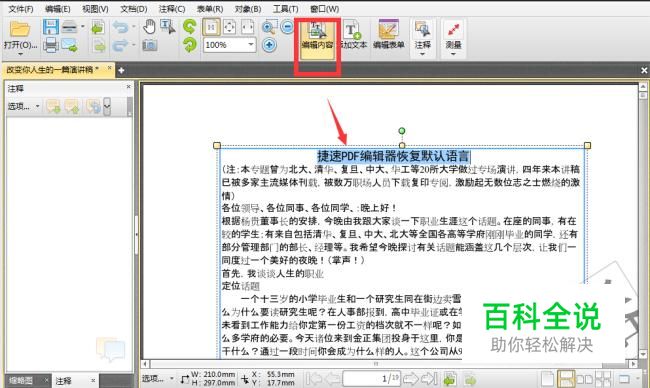The width and height of the screenshot is (650, 388).
Task: Open the 表单(R) menu
Action: (210, 9)
